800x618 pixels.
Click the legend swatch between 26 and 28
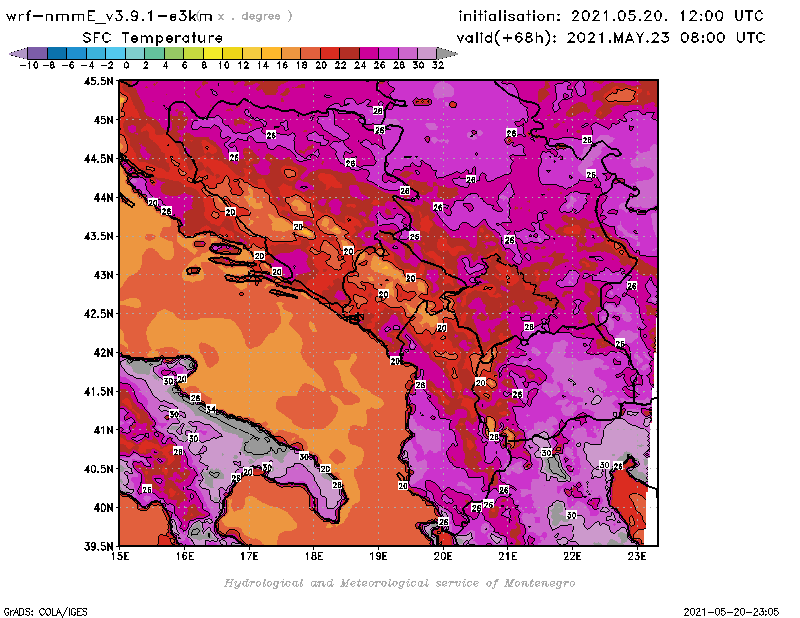388,54
